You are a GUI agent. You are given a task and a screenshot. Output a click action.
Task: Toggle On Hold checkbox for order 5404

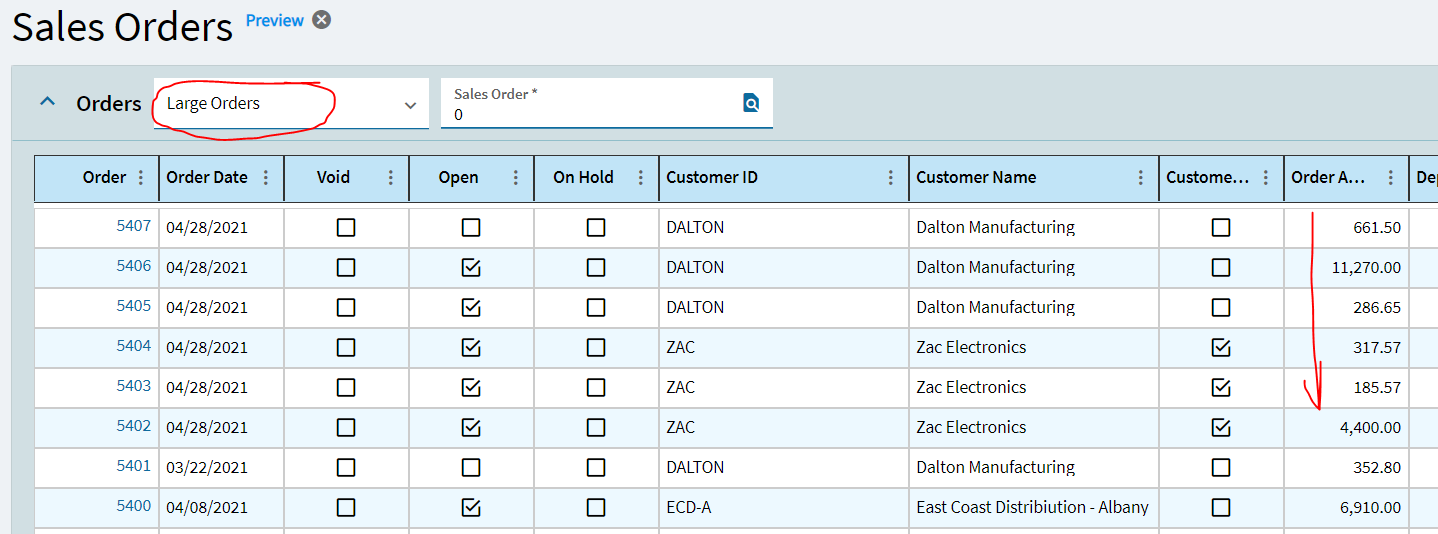click(x=596, y=348)
